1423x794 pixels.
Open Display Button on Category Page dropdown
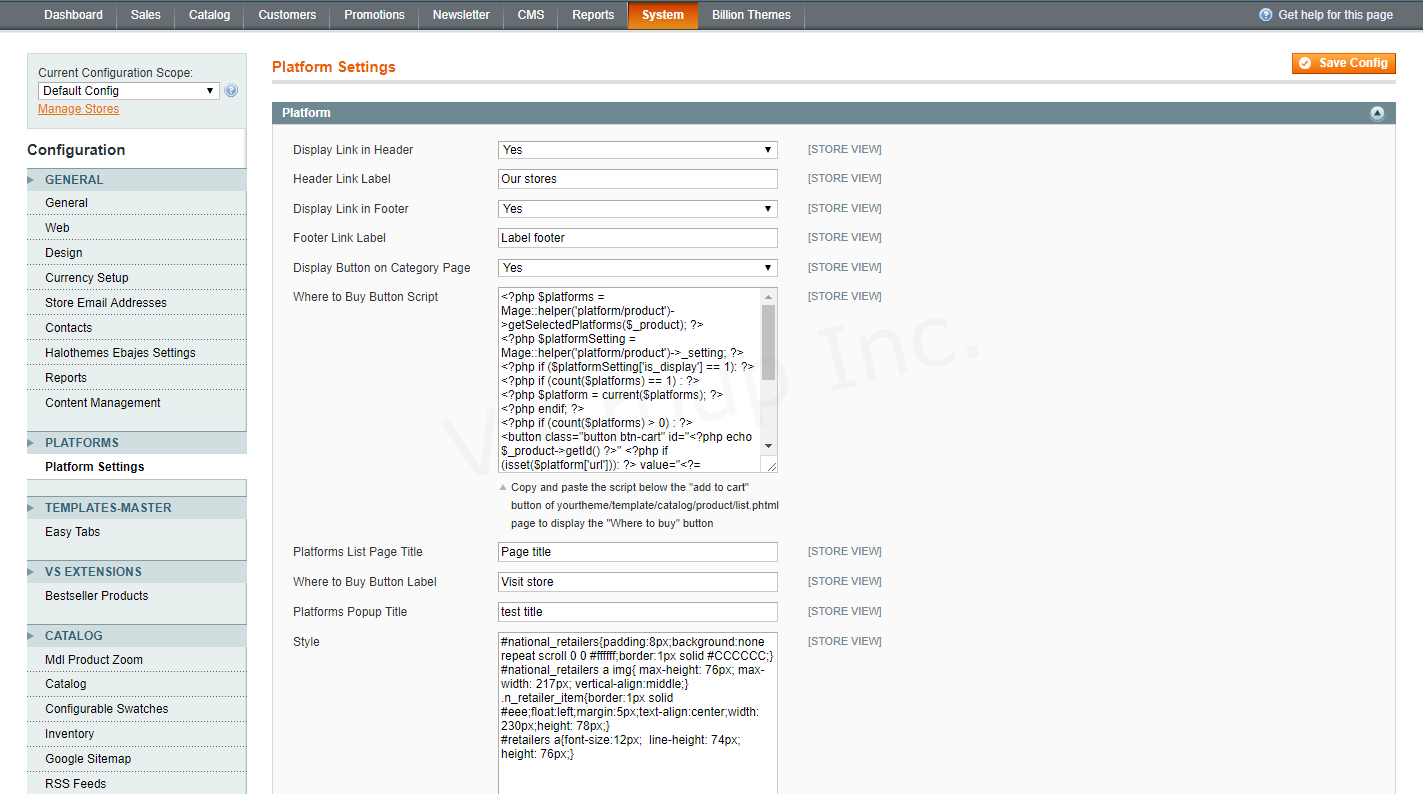637,268
